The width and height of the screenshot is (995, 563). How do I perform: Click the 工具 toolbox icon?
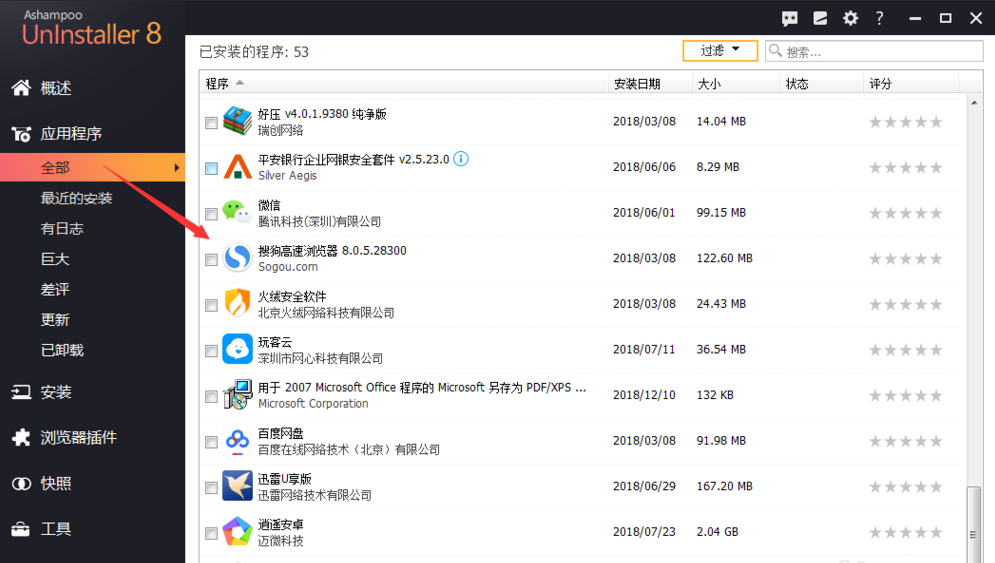(x=21, y=529)
